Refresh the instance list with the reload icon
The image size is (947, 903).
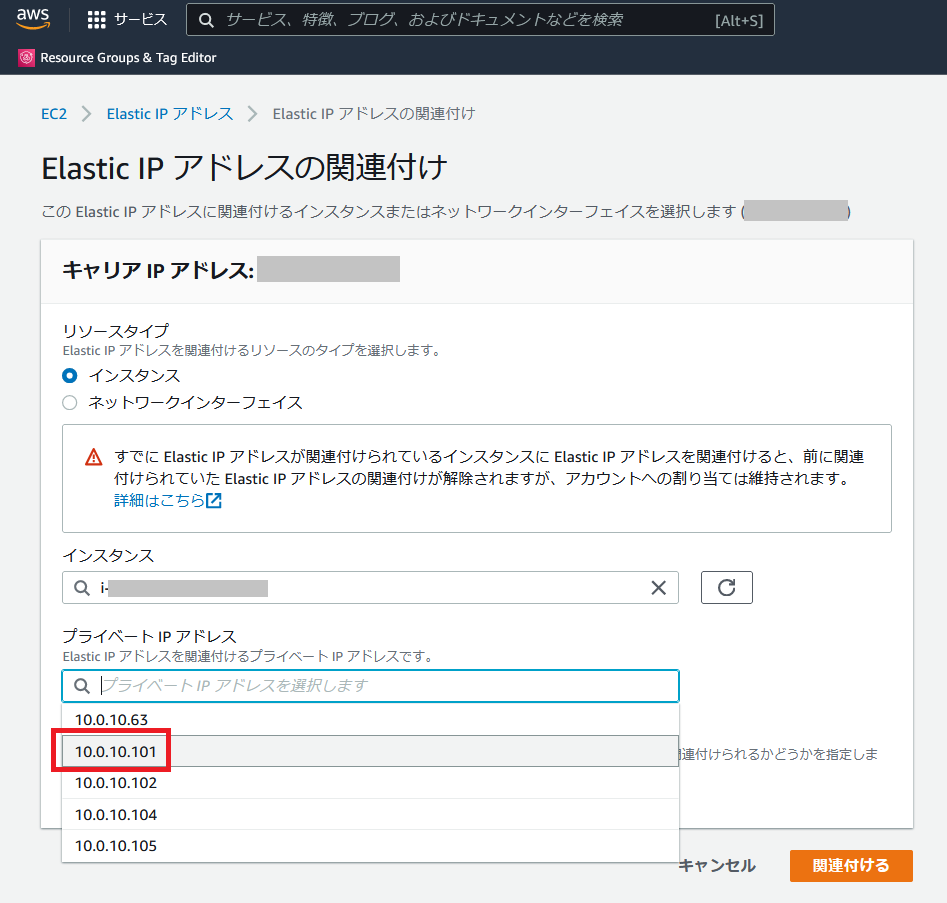pos(726,587)
